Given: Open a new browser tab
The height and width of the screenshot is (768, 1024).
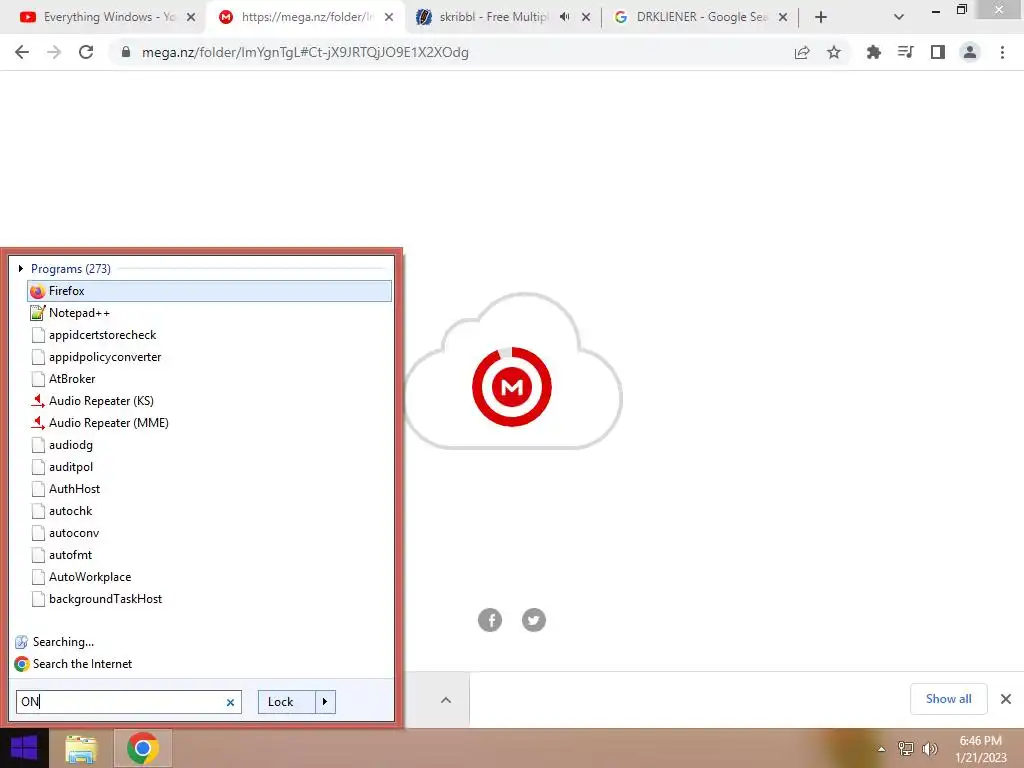Looking at the screenshot, I should pyautogui.click(x=821, y=17).
